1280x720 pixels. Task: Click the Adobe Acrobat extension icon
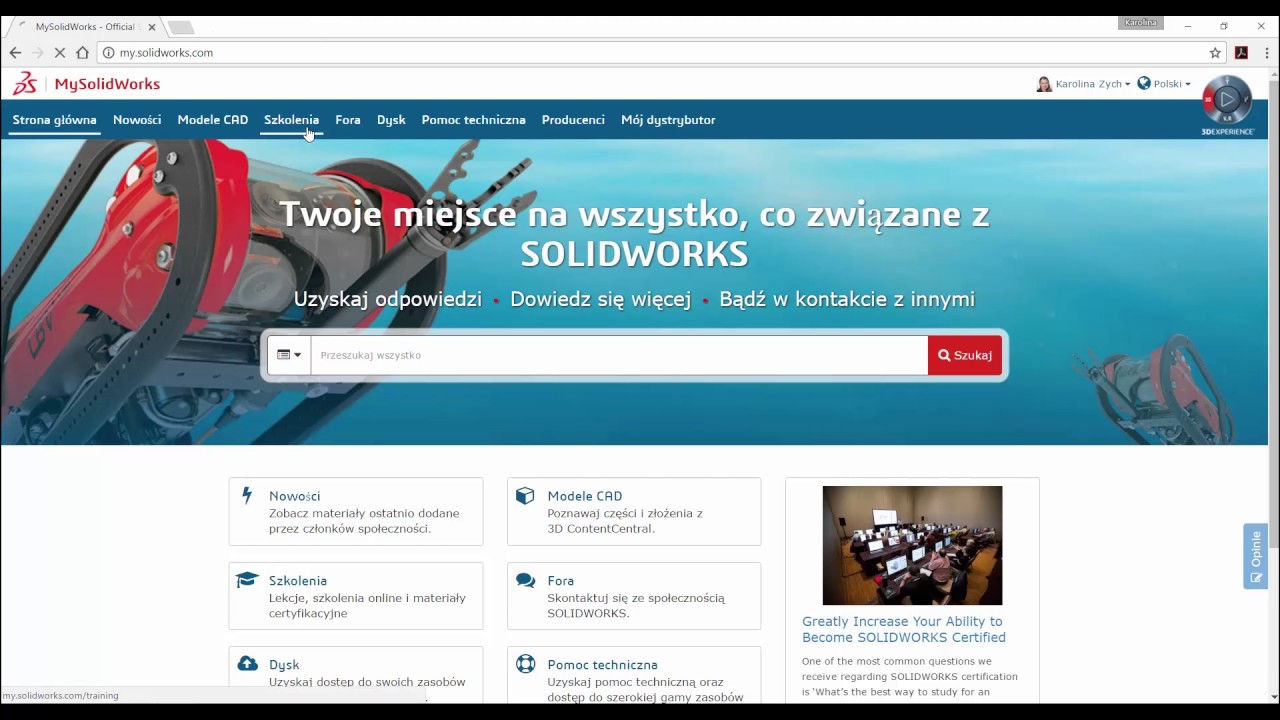(1241, 53)
